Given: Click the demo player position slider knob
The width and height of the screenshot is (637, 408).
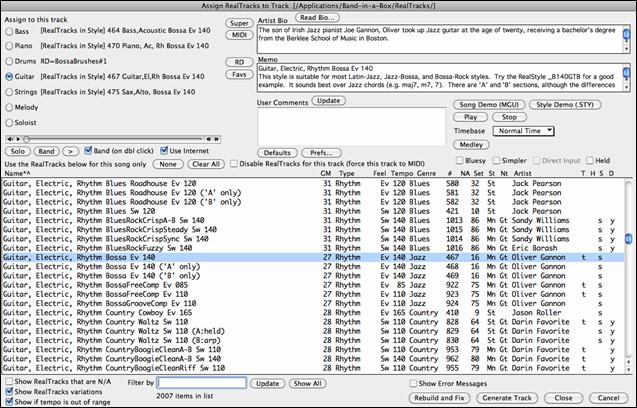Looking at the screenshot, I should coord(26,139).
